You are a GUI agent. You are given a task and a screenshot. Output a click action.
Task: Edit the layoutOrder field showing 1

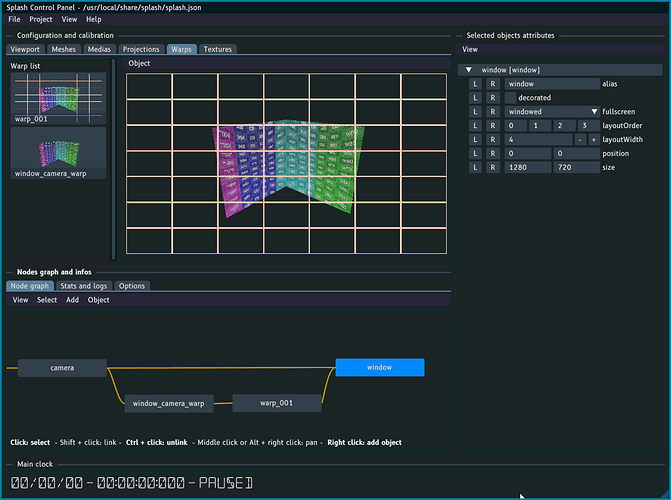(540, 125)
